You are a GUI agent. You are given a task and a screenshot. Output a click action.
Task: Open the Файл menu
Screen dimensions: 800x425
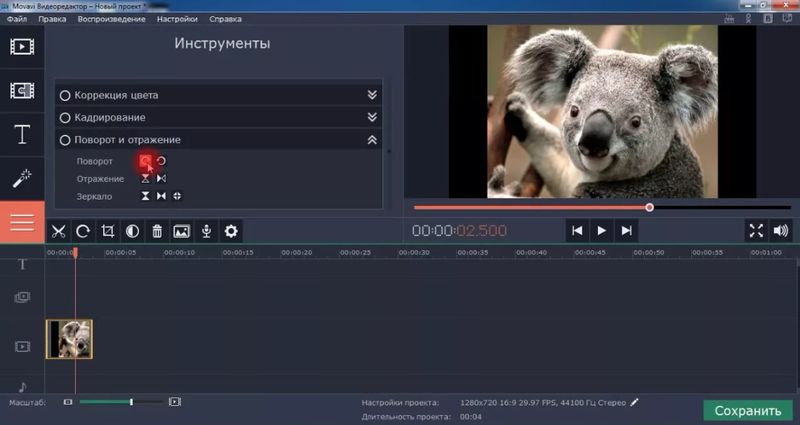pos(18,19)
